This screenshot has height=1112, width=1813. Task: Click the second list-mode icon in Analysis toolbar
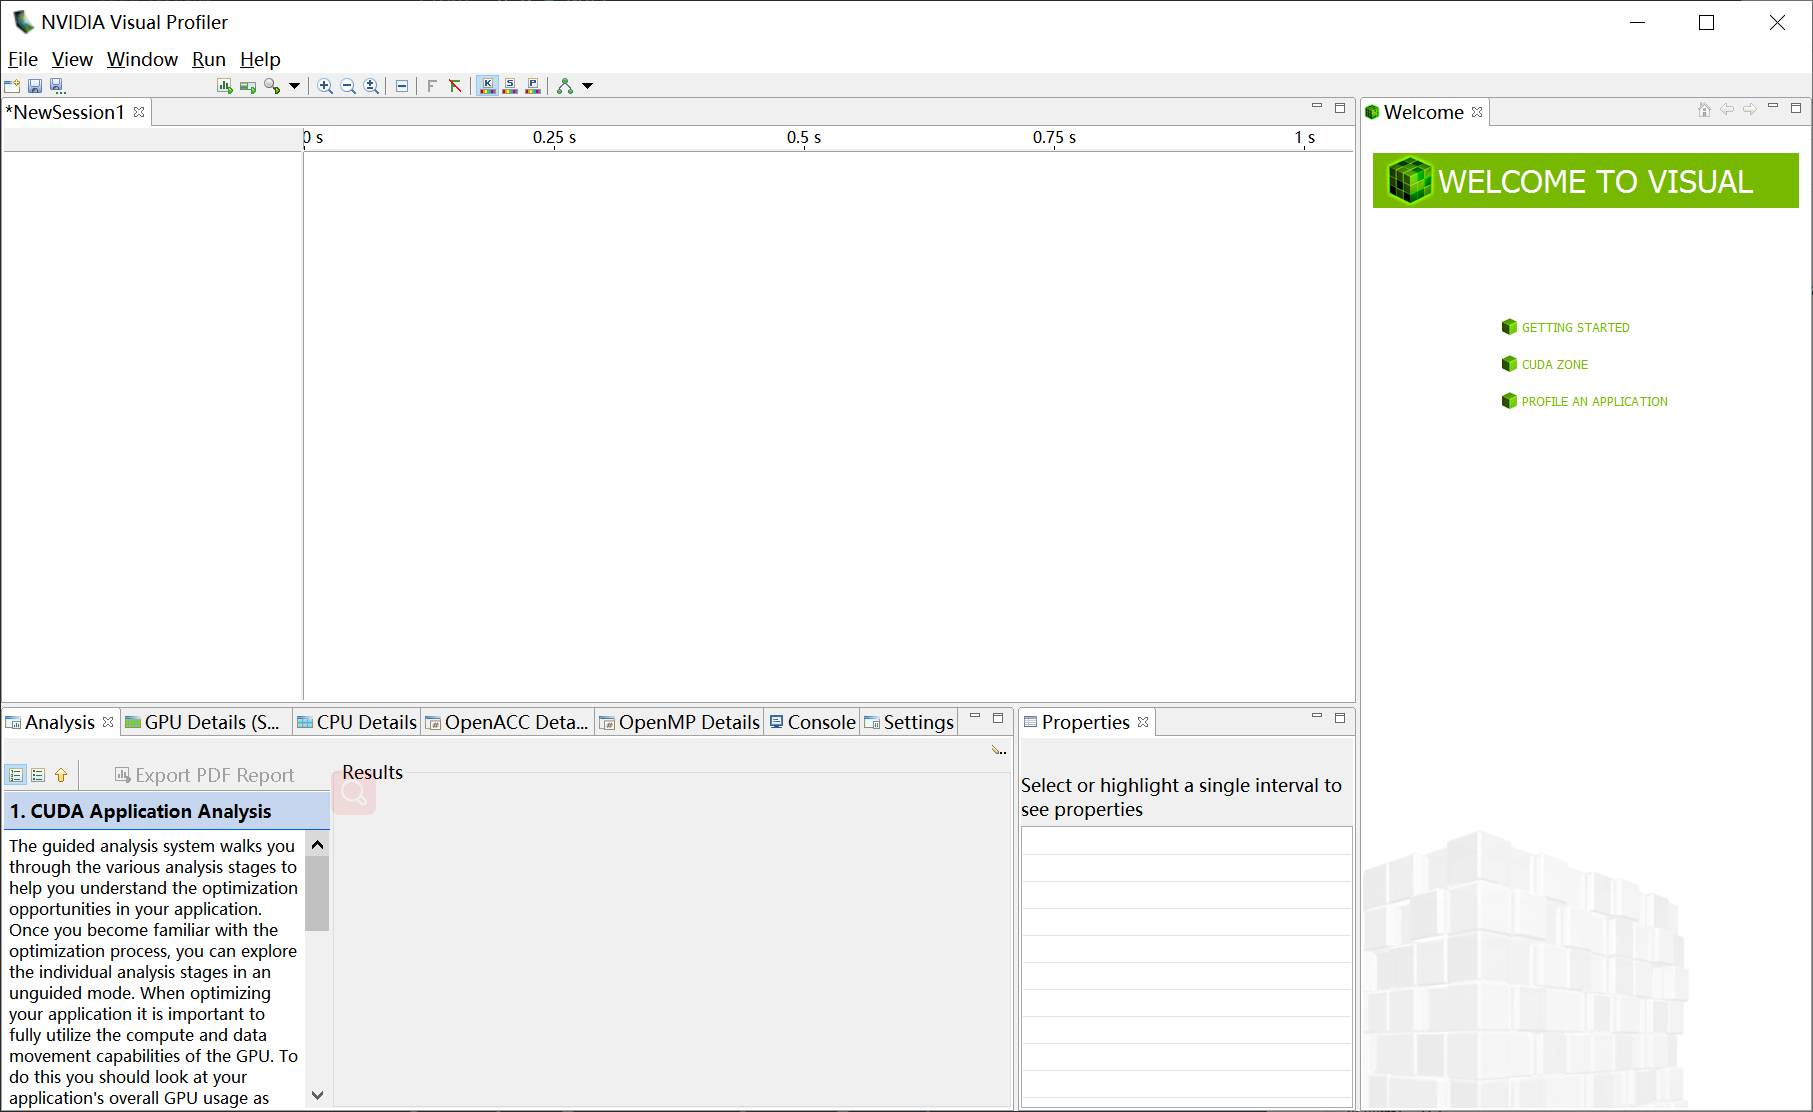(x=38, y=775)
